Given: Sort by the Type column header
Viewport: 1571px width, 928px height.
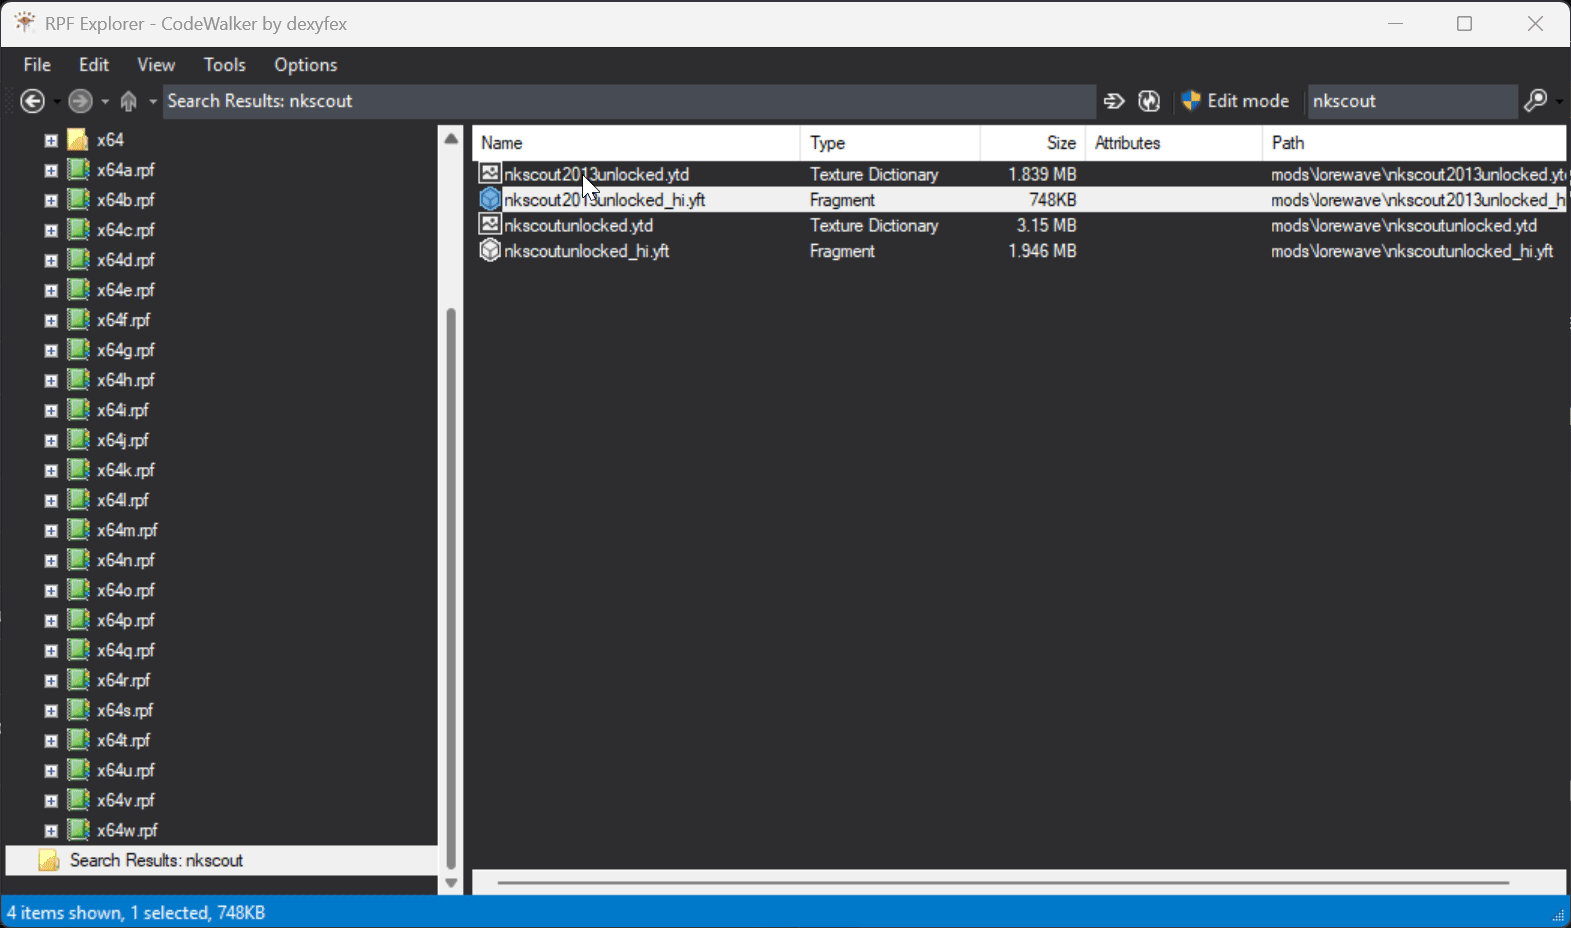Looking at the screenshot, I should (x=890, y=143).
